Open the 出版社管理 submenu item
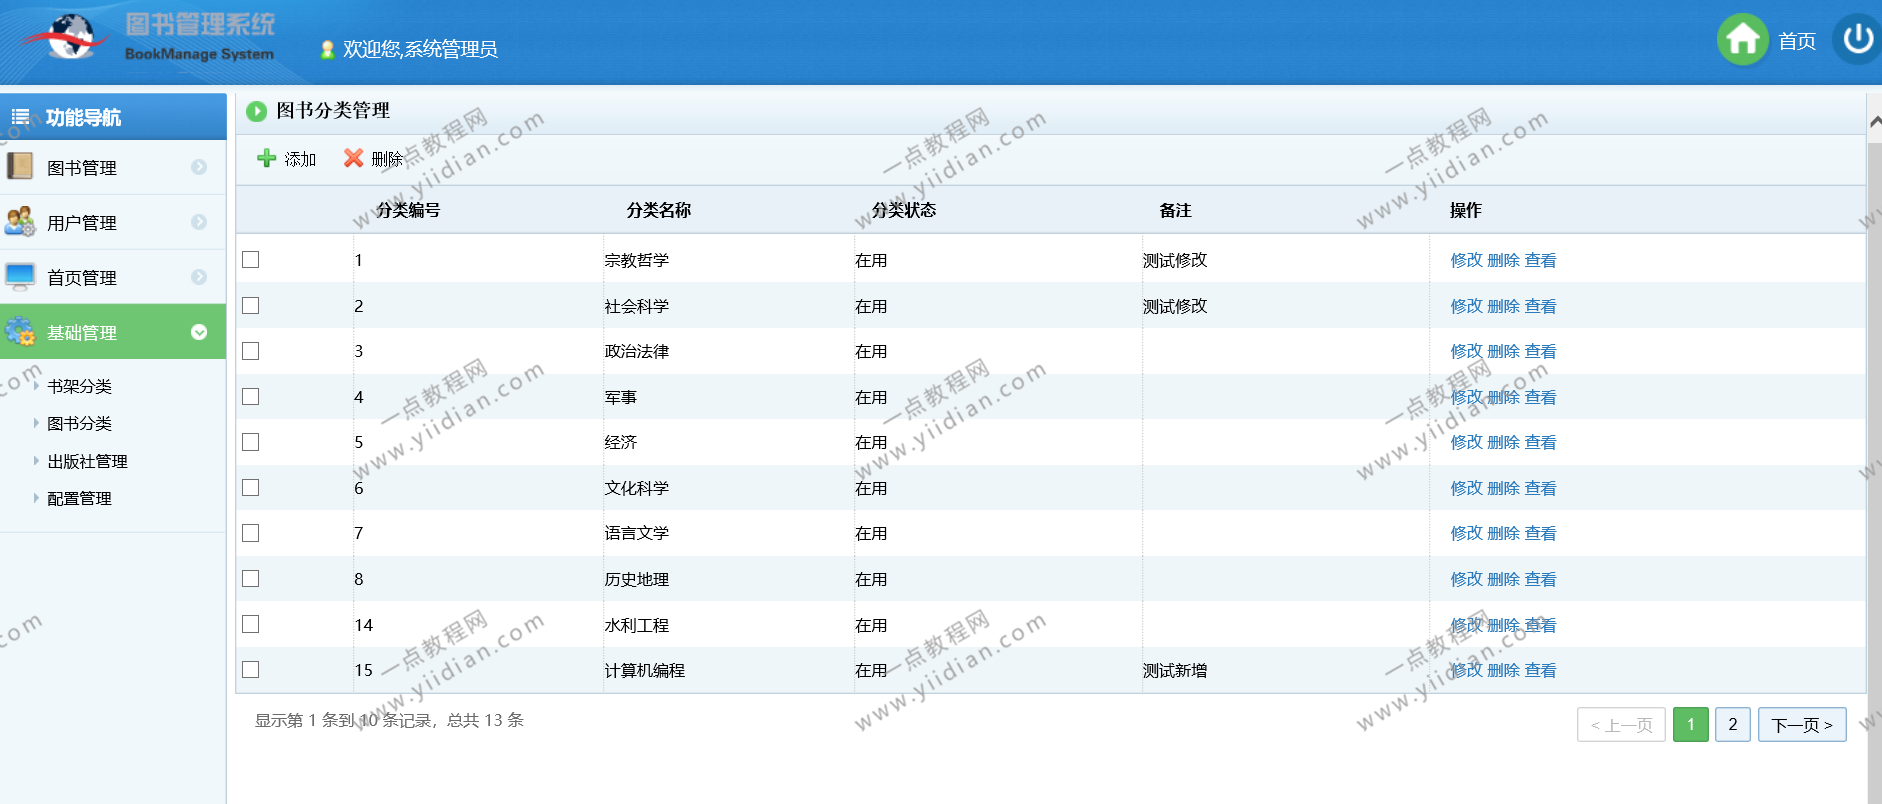The width and height of the screenshot is (1882, 804). click(87, 461)
